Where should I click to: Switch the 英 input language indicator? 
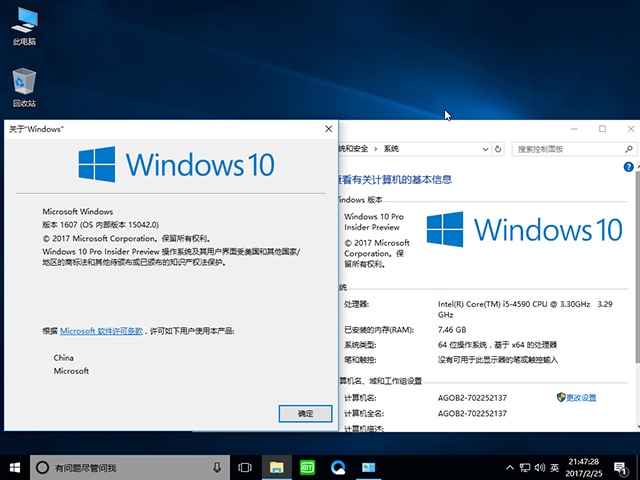[554, 467]
